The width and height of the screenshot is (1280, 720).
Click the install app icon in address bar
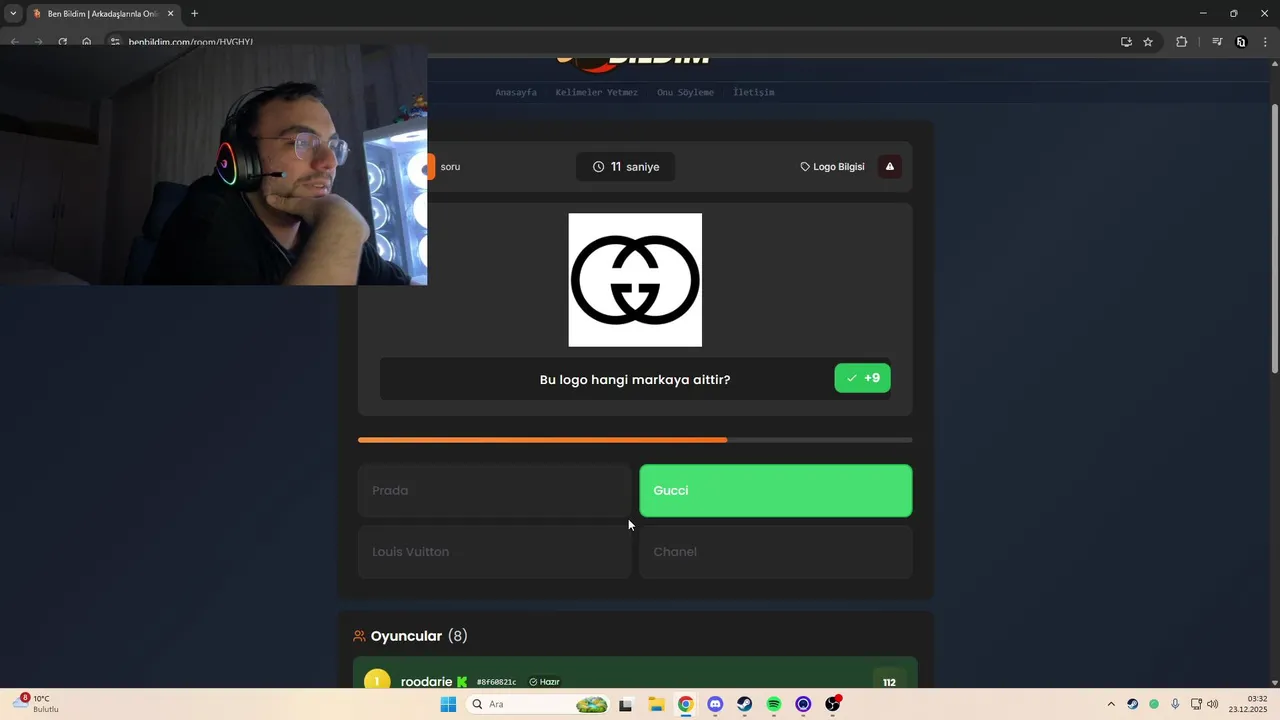click(x=1126, y=42)
